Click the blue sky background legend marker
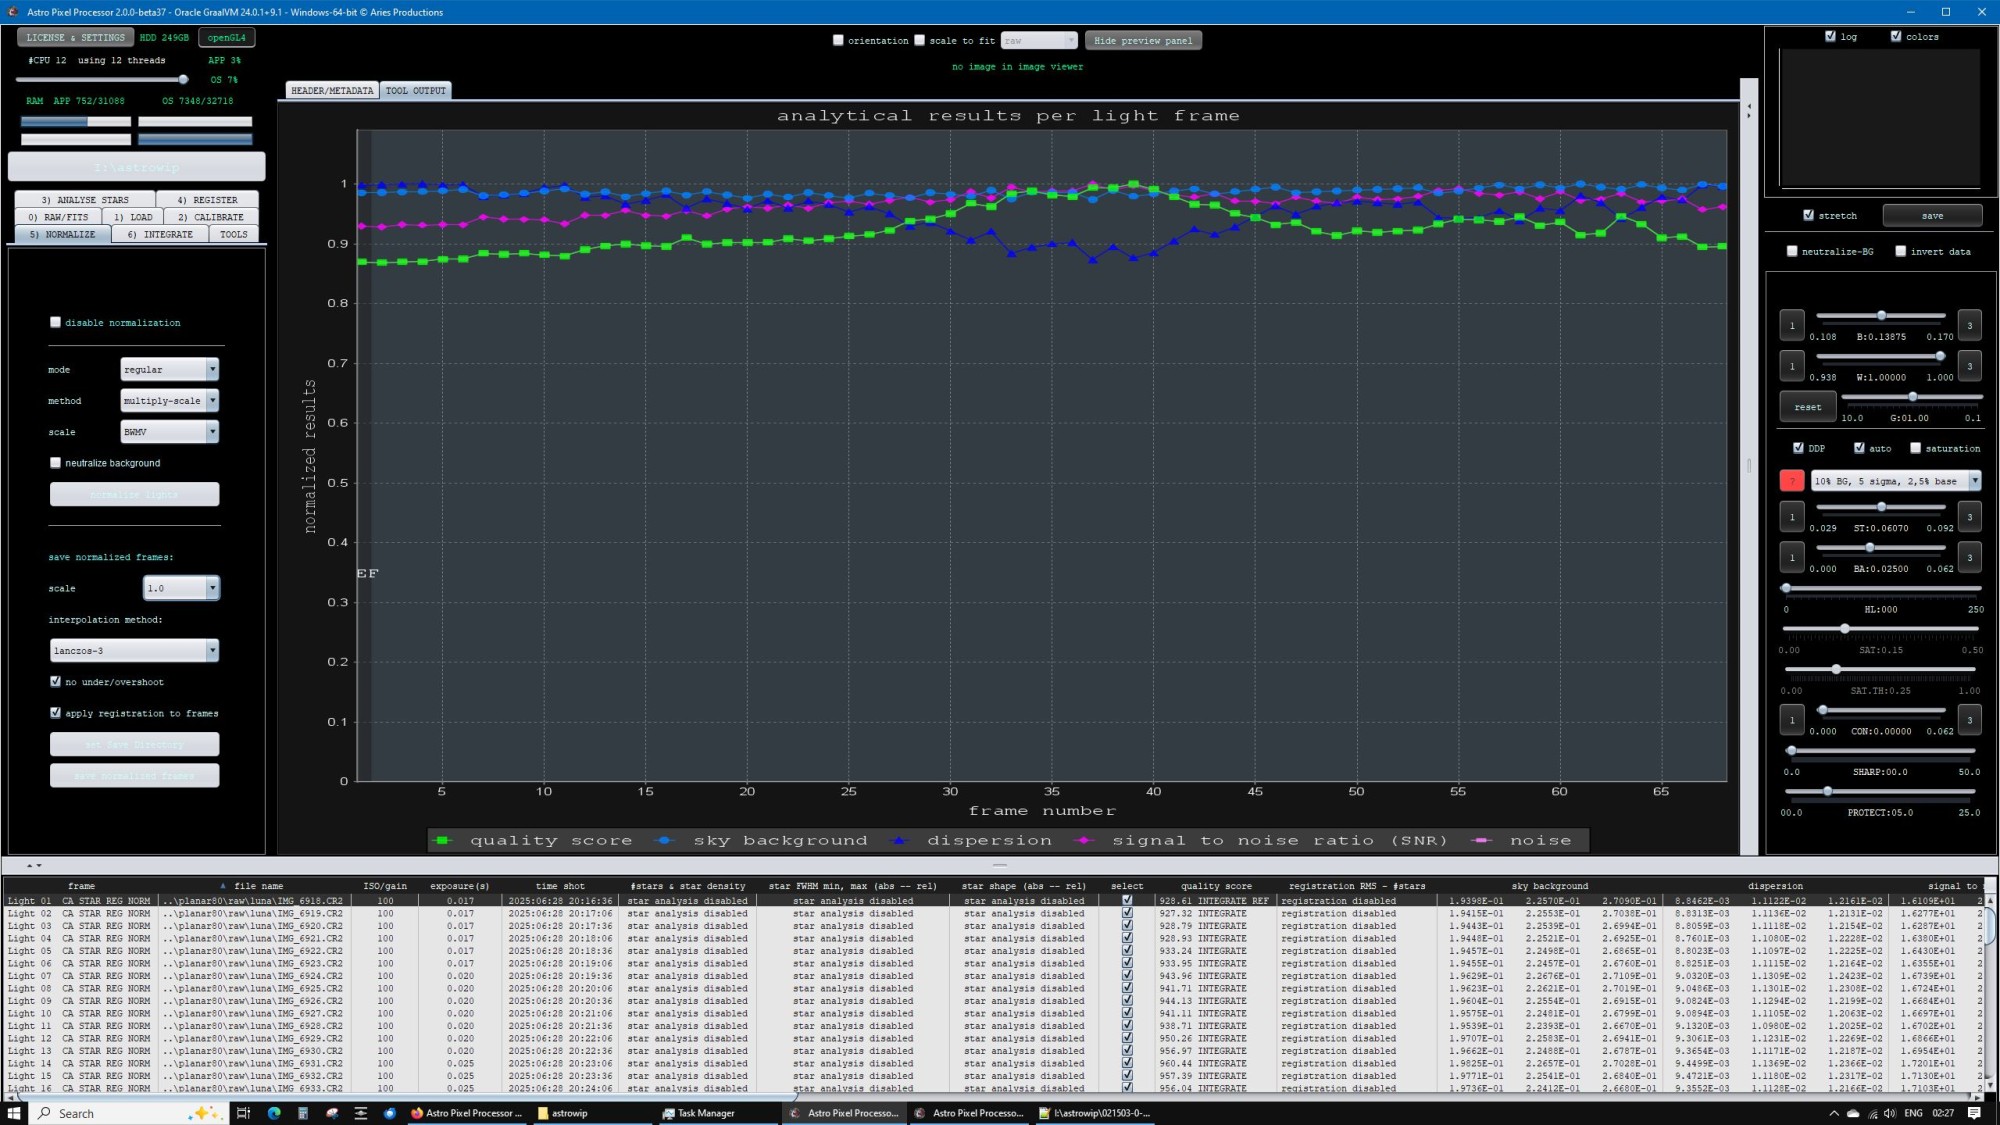2000x1125 pixels. 663,840
